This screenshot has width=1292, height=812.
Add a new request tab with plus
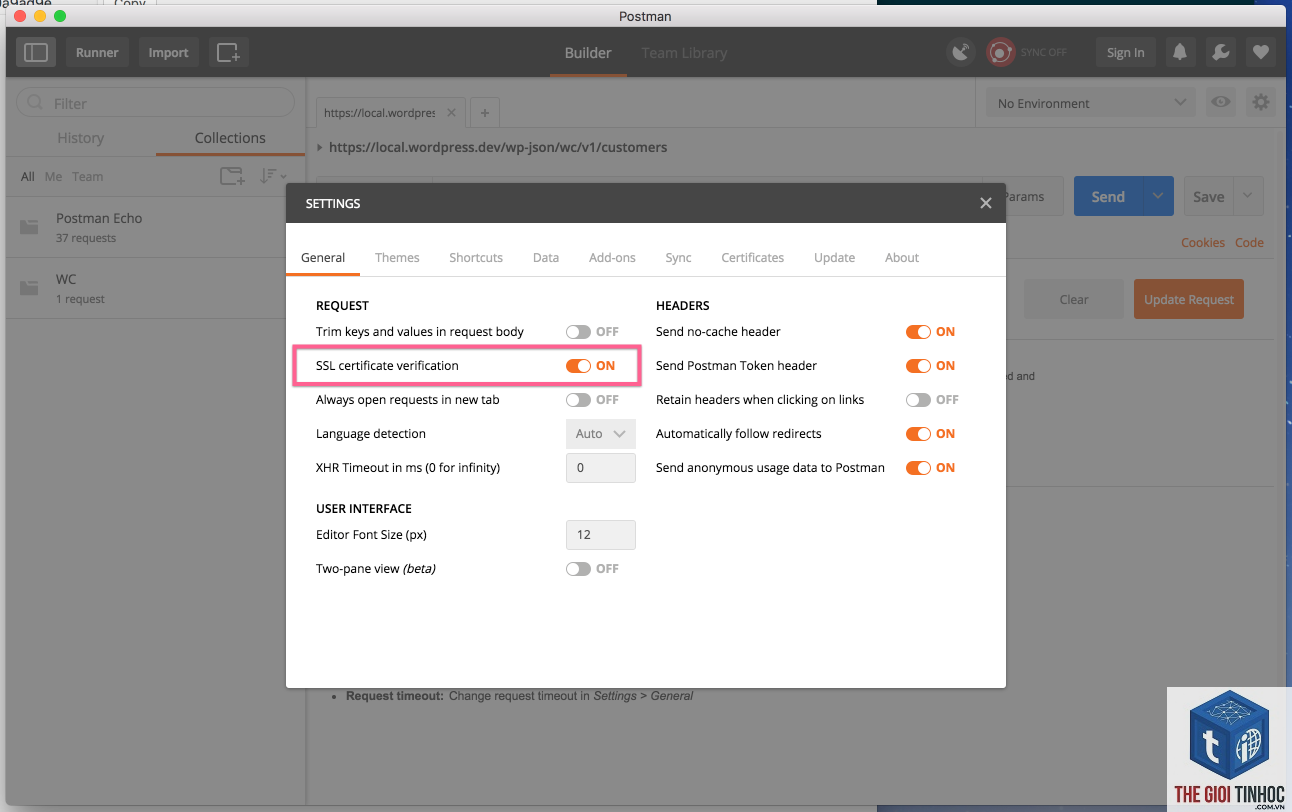point(485,113)
